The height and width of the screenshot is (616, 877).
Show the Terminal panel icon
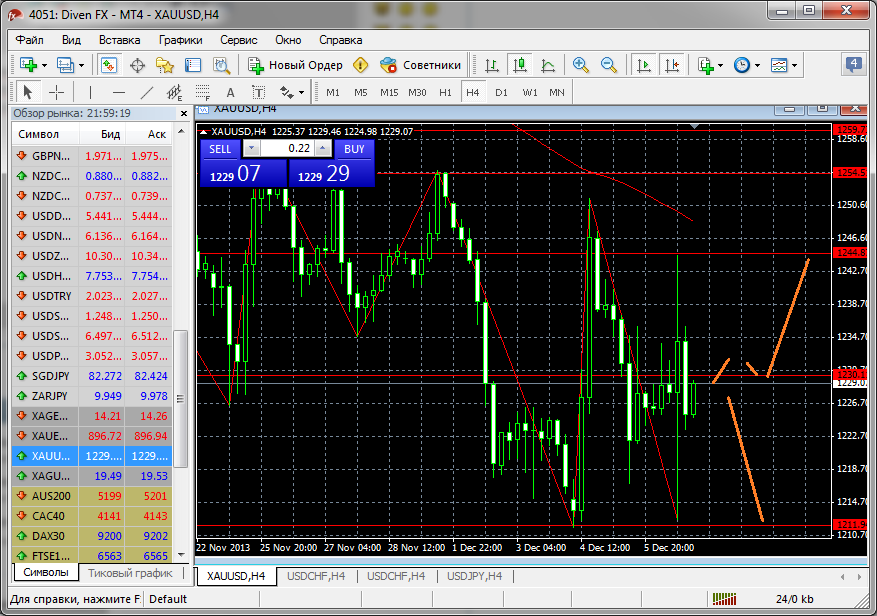pyautogui.click(x=192, y=65)
